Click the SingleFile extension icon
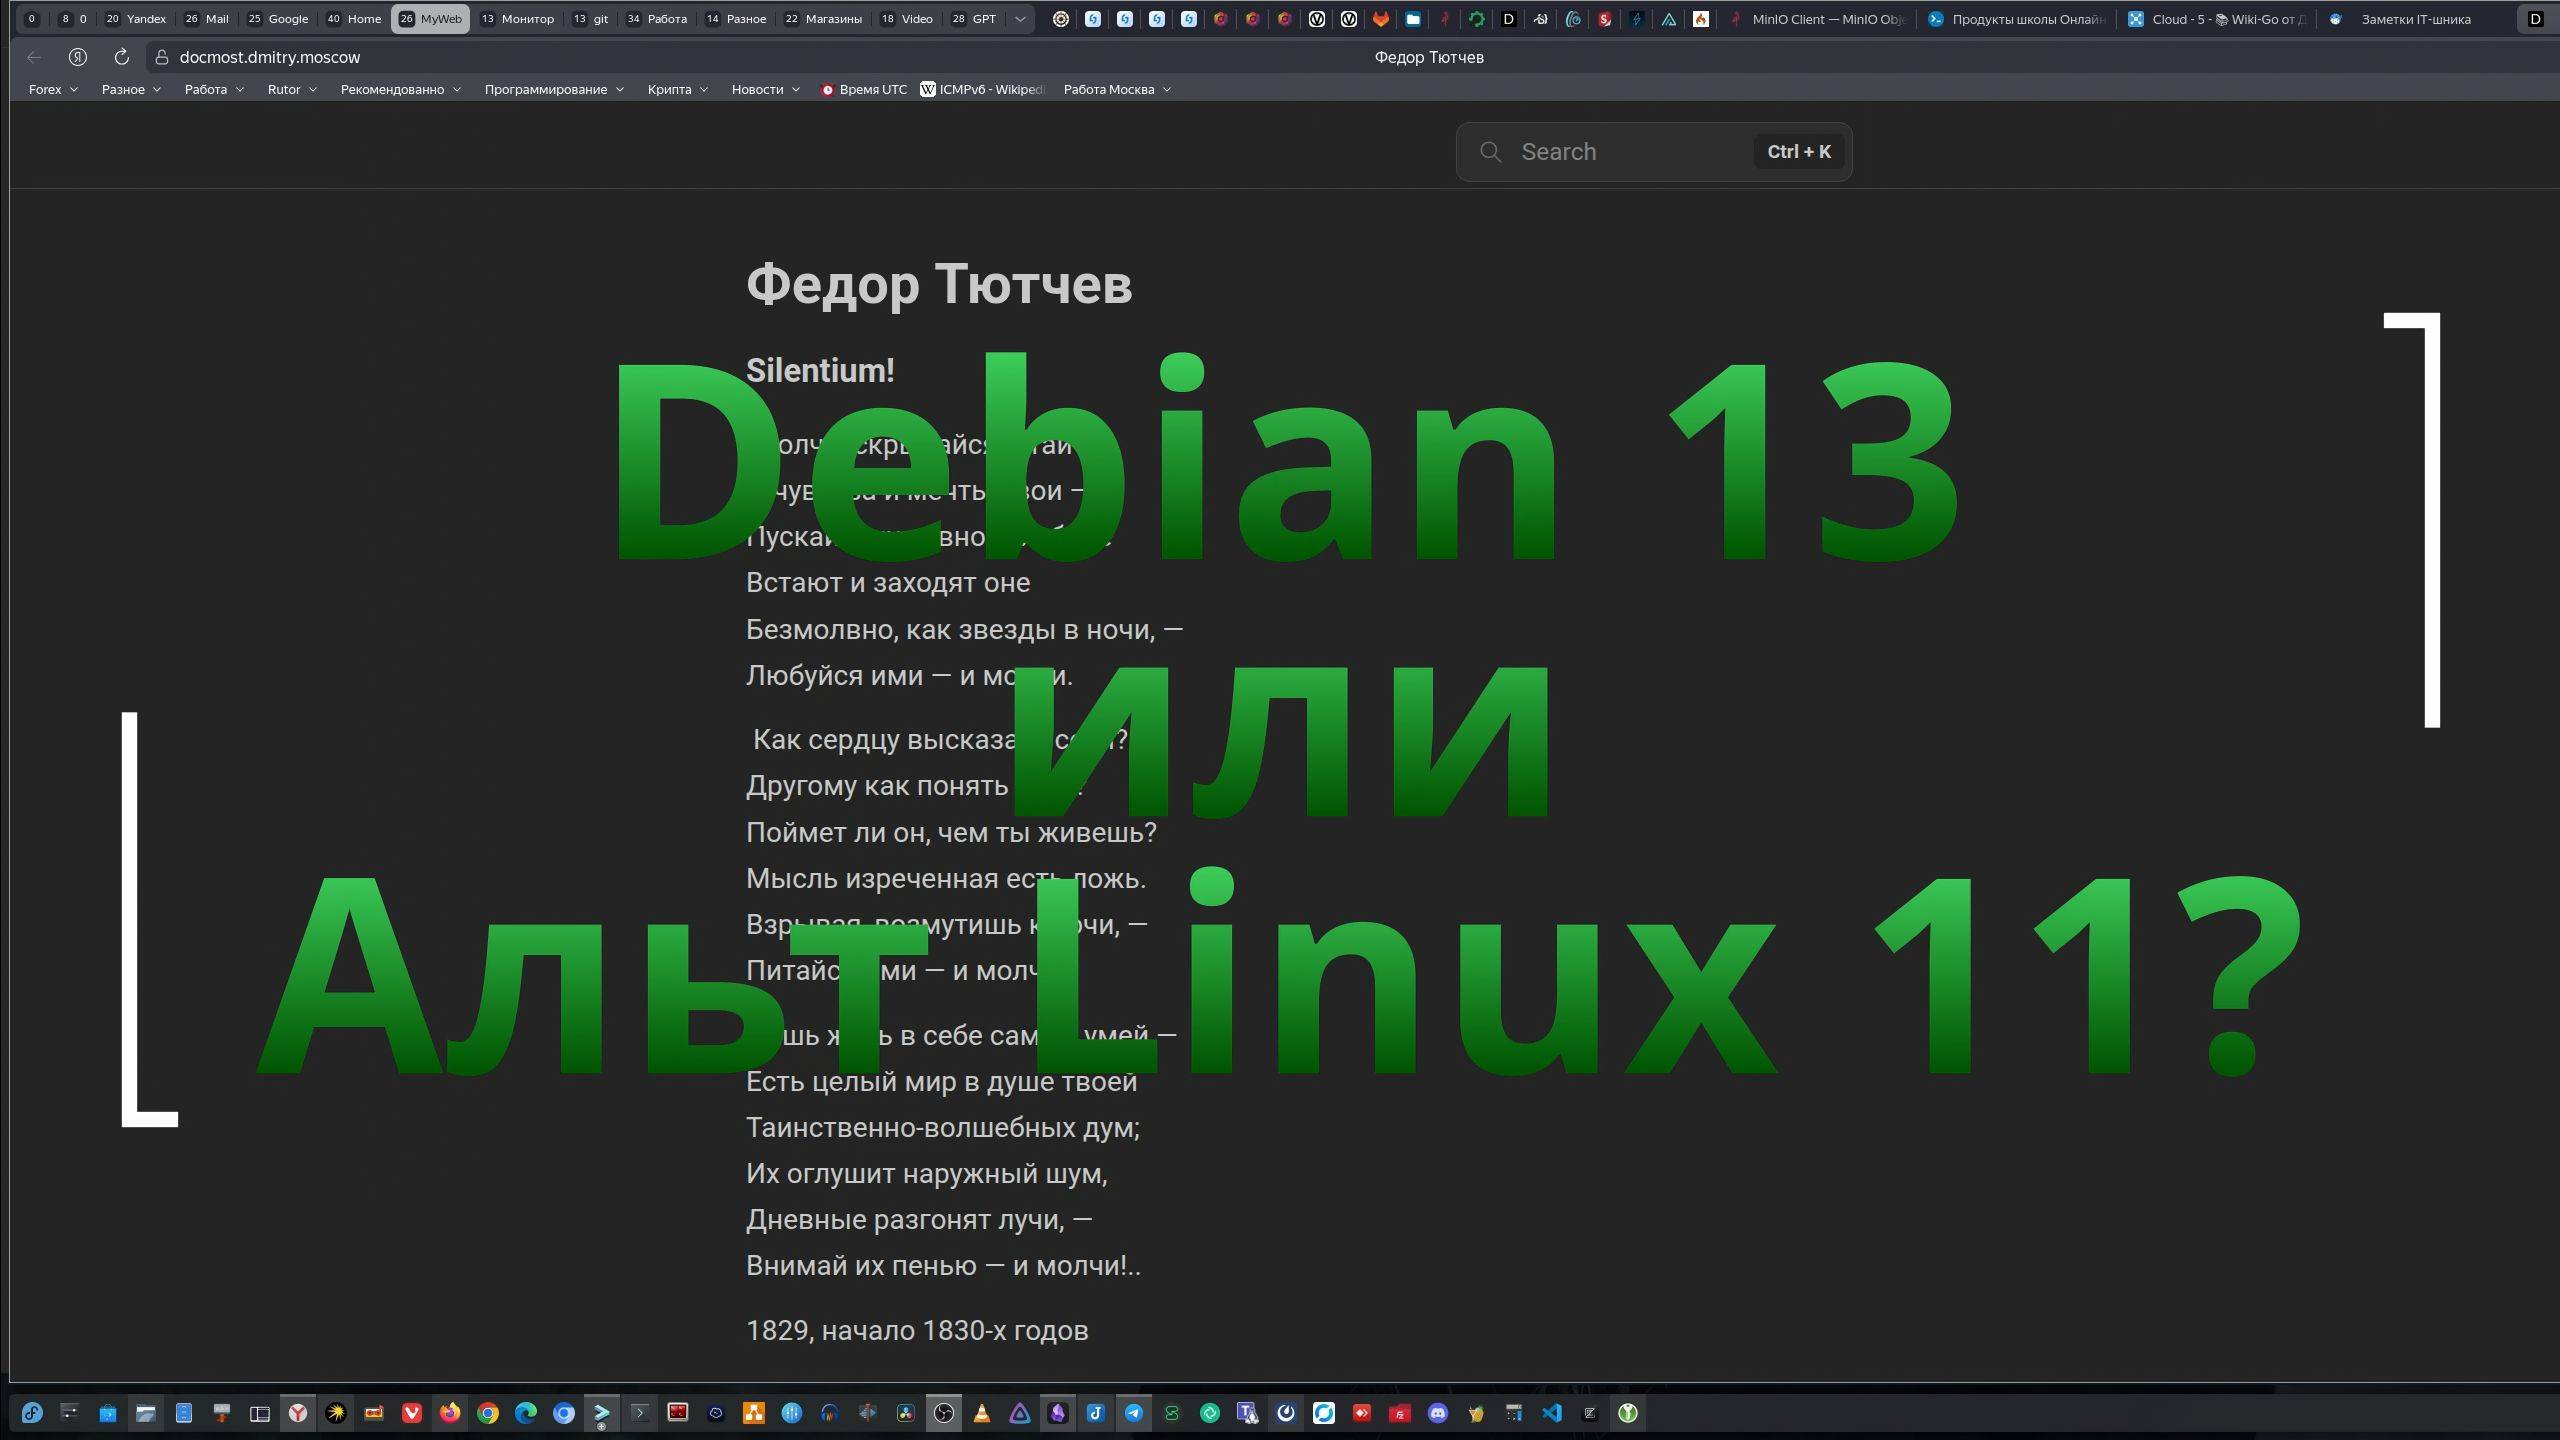Viewport: 2560px width, 1440px height. [x=1605, y=18]
